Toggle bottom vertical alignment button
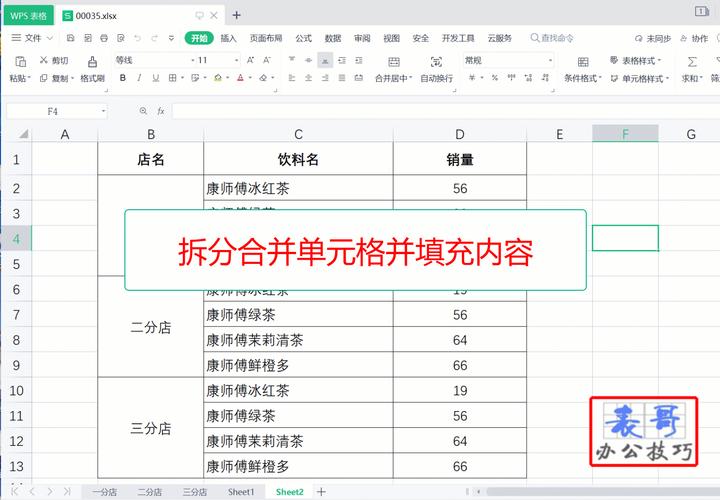Screen dimensions: 720x500 click(x=325, y=60)
